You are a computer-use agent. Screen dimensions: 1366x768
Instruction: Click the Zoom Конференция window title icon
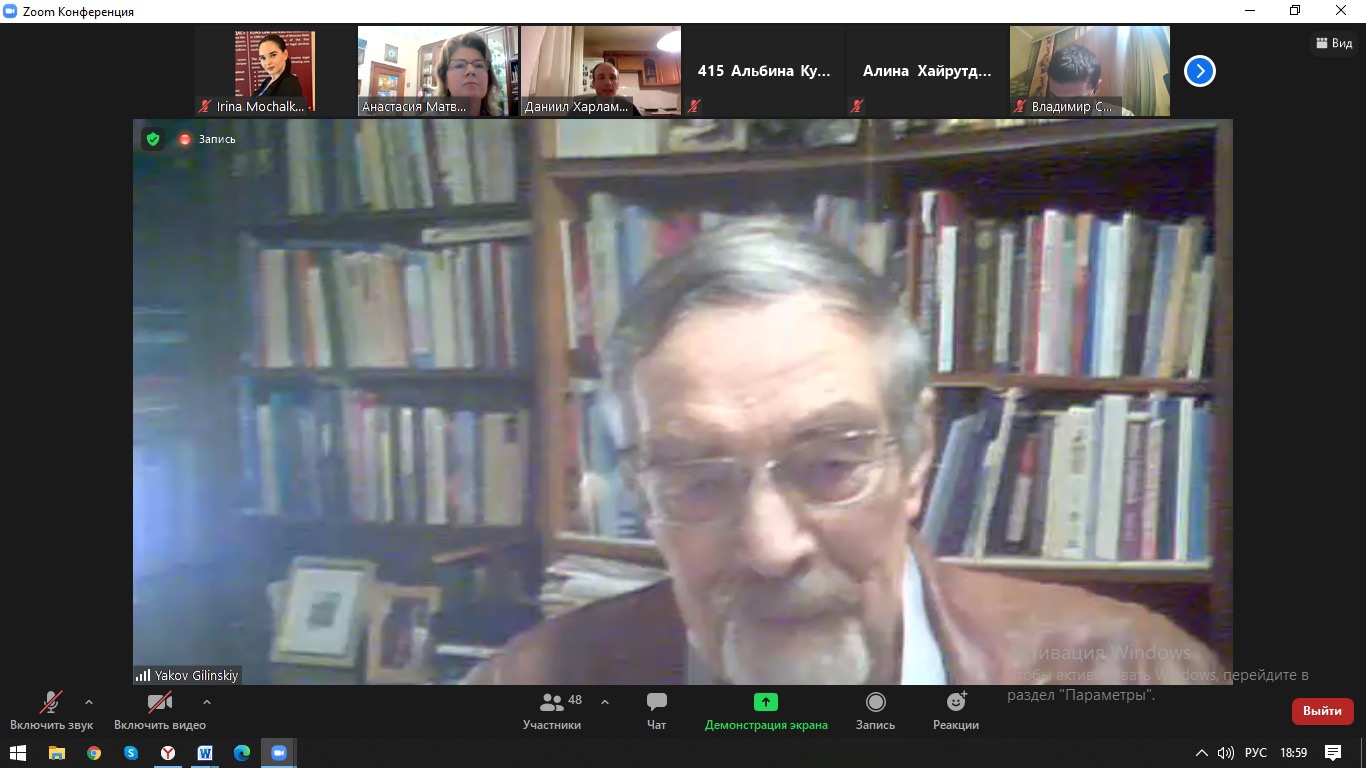click(11, 11)
